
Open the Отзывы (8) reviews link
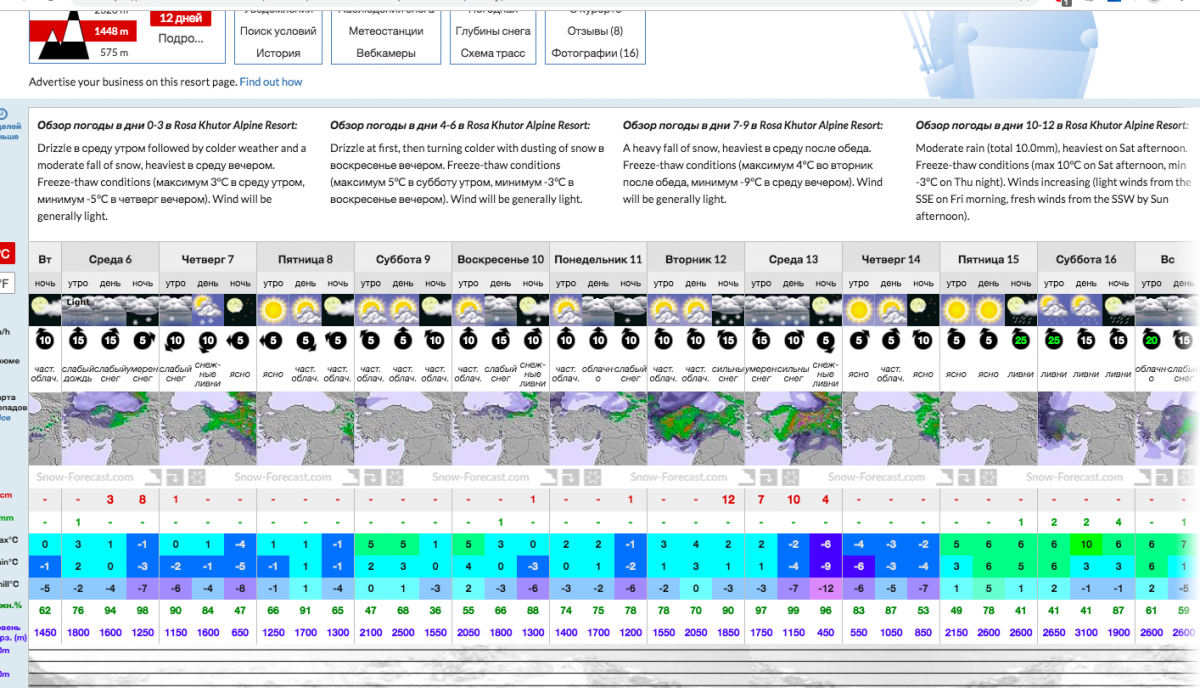pos(595,31)
